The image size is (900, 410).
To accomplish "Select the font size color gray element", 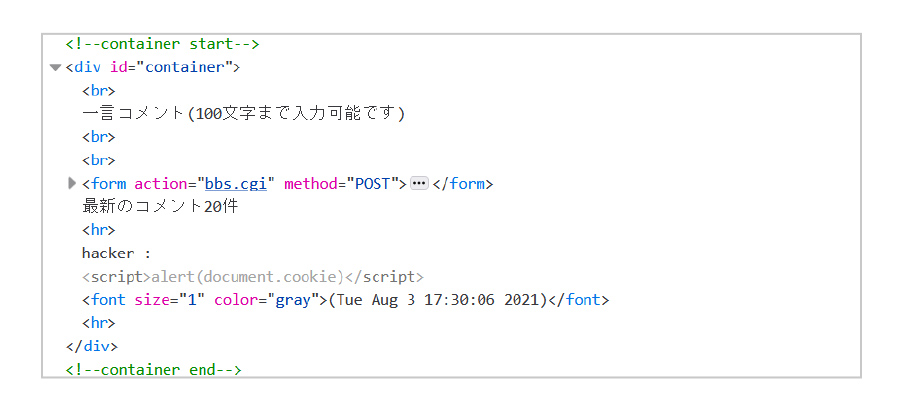I will click(x=346, y=300).
